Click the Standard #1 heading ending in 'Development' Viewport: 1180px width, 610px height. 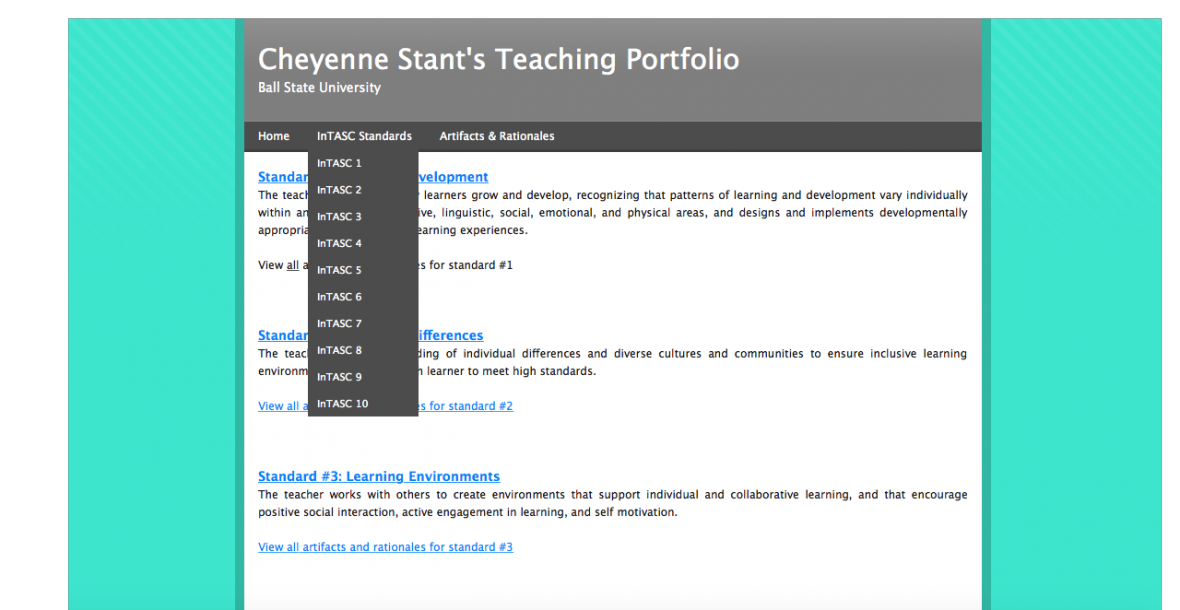[x=453, y=177]
